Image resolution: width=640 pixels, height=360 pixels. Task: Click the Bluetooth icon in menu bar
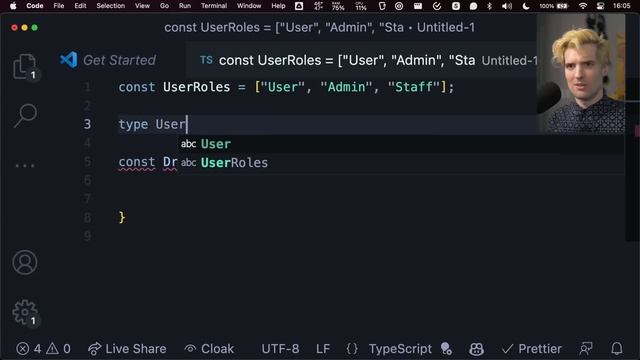point(489,6)
